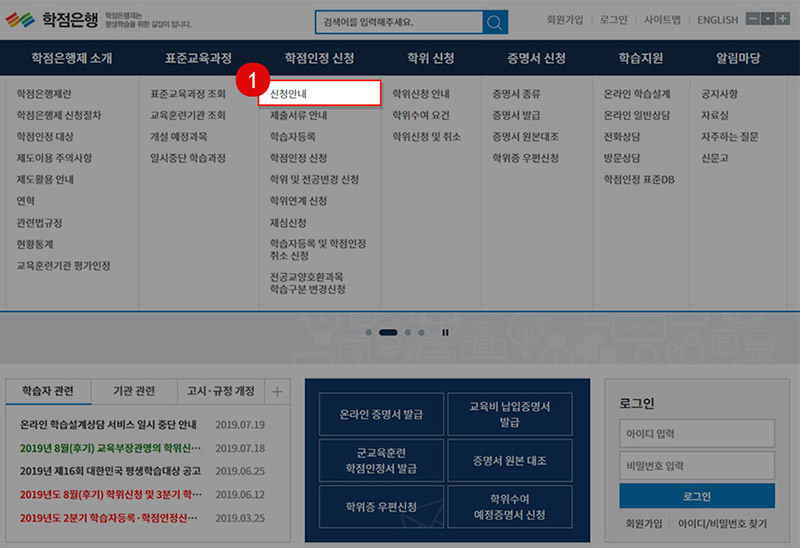The height and width of the screenshot is (548, 800).
Task: Click the zoom reset dot icon
Action: tap(768, 20)
